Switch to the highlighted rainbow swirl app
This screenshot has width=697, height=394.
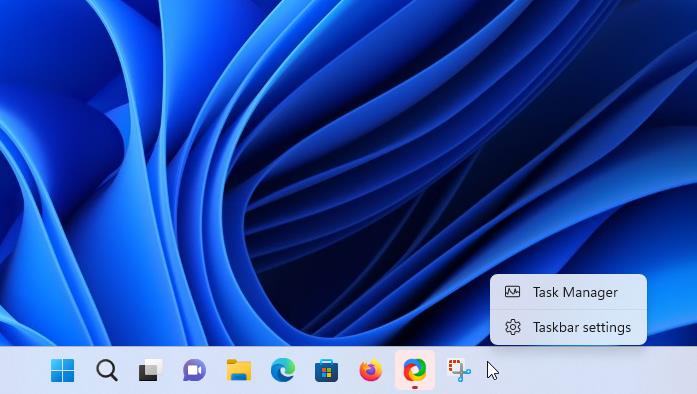pos(415,370)
